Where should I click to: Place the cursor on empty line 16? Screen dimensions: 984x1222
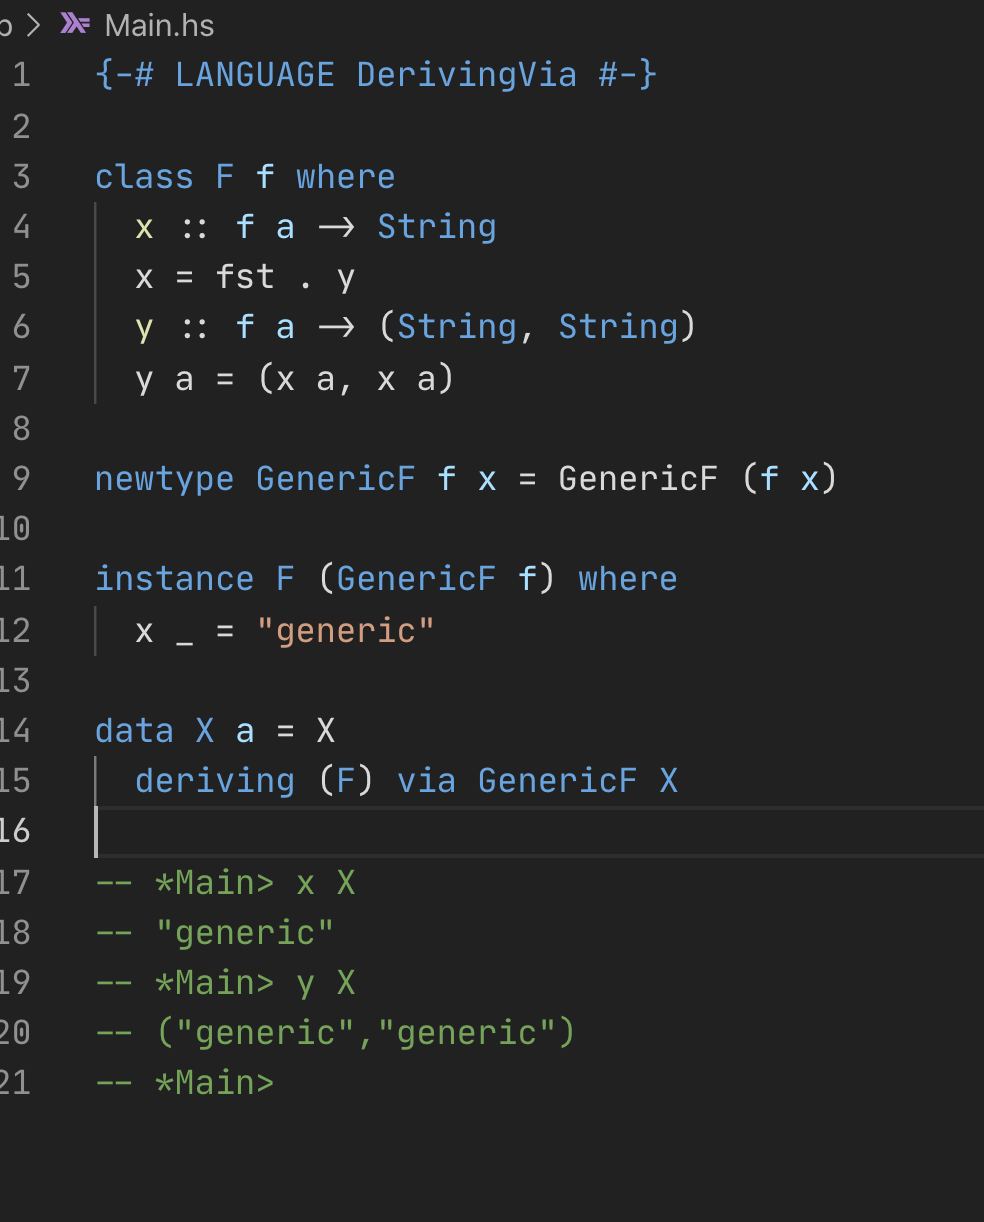click(x=540, y=831)
